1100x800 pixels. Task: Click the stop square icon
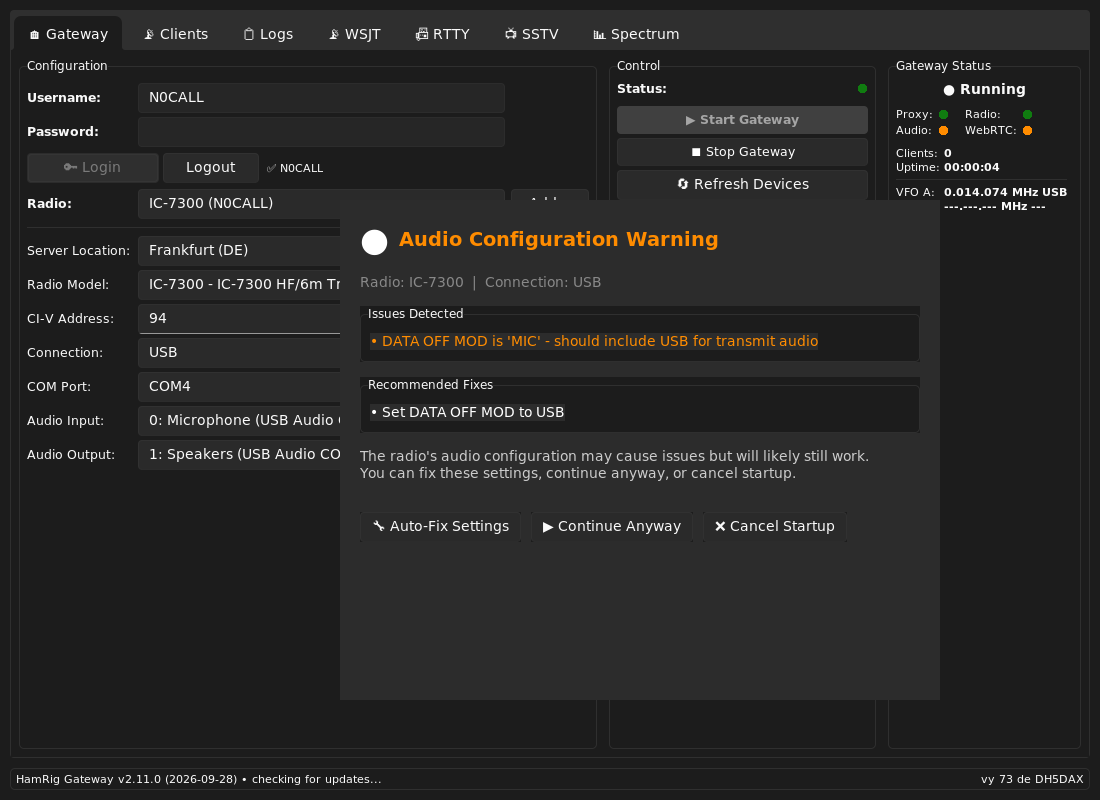coord(696,152)
